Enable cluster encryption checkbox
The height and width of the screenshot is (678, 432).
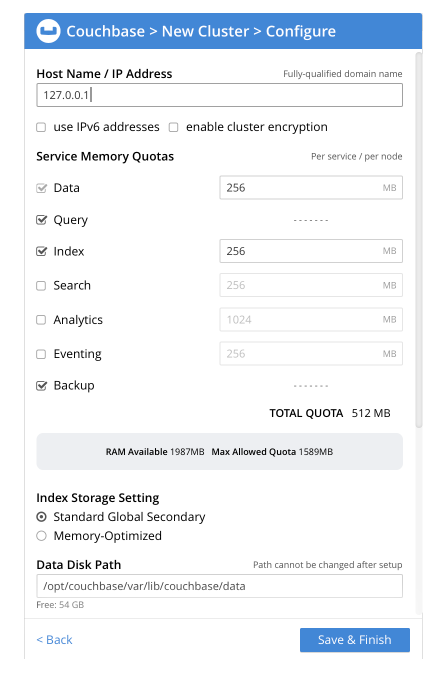pyautogui.click(x=173, y=127)
